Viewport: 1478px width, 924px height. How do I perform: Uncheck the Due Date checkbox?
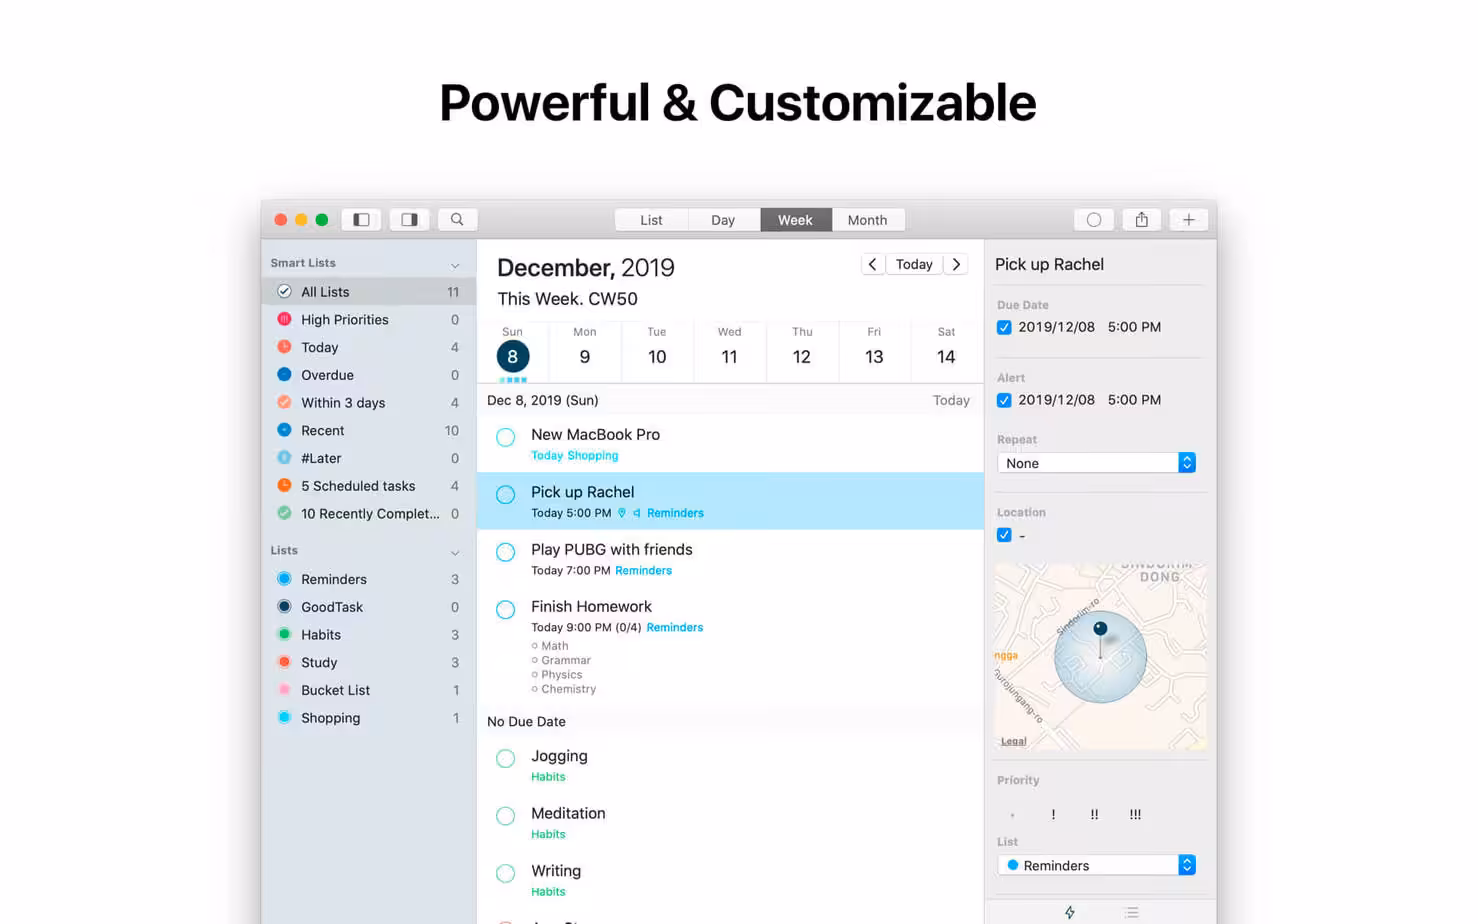(1004, 327)
